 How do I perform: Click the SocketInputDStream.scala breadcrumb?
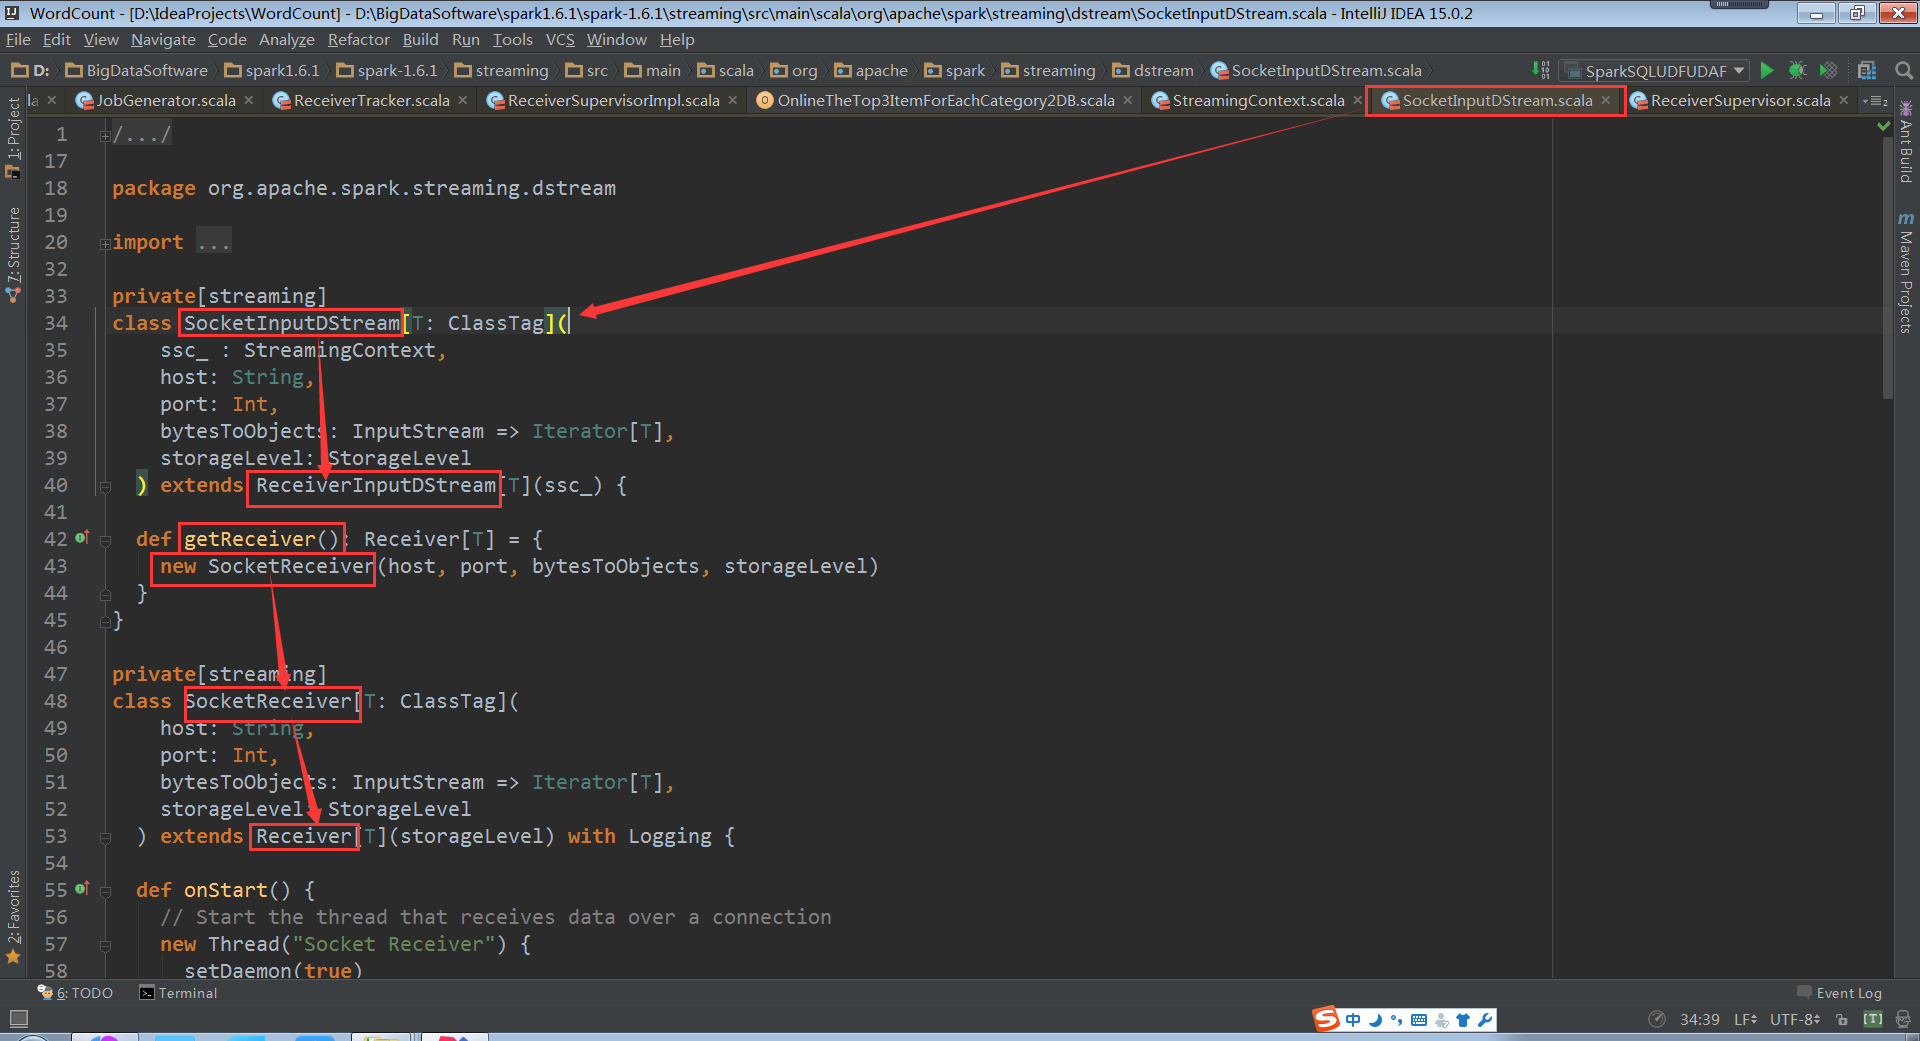click(1316, 70)
